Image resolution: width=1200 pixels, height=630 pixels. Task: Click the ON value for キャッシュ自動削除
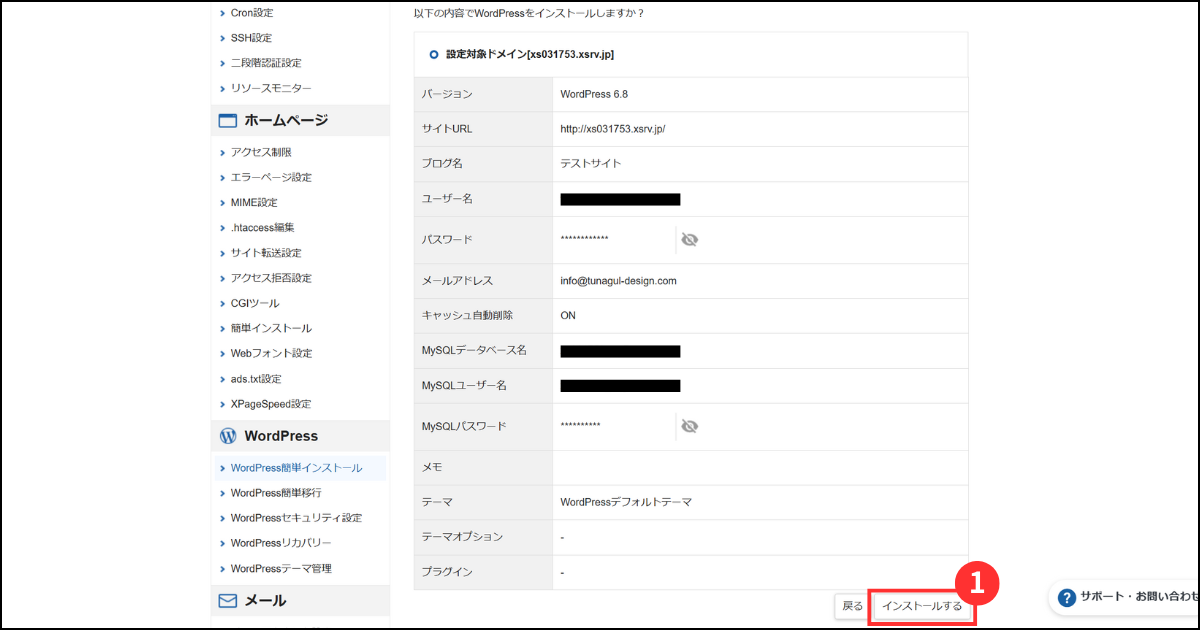click(568, 316)
